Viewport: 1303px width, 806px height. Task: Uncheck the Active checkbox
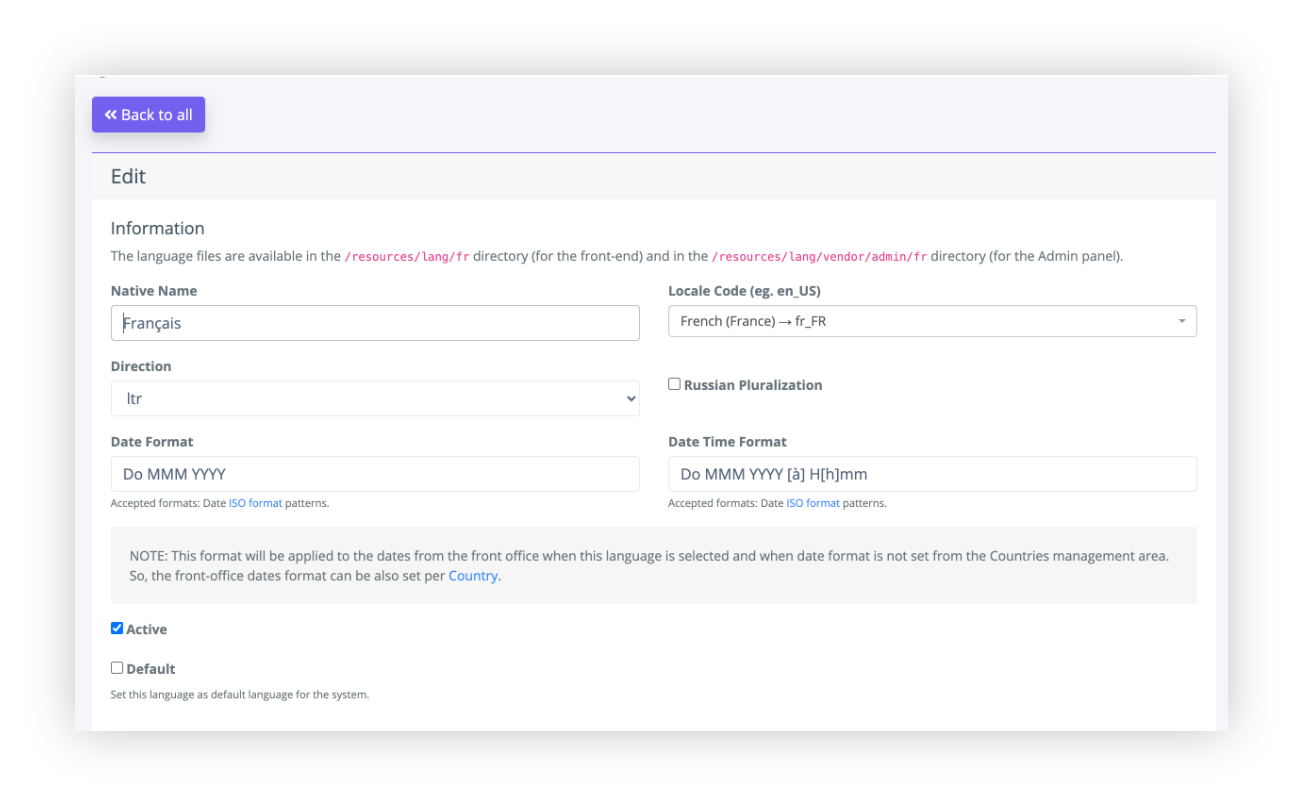tap(117, 629)
